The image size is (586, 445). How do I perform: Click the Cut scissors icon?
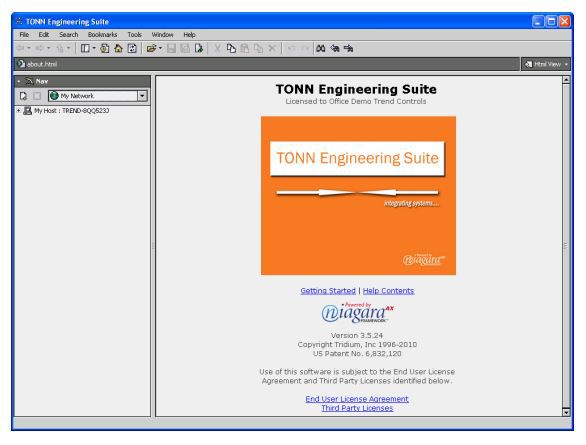coord(217,48)
